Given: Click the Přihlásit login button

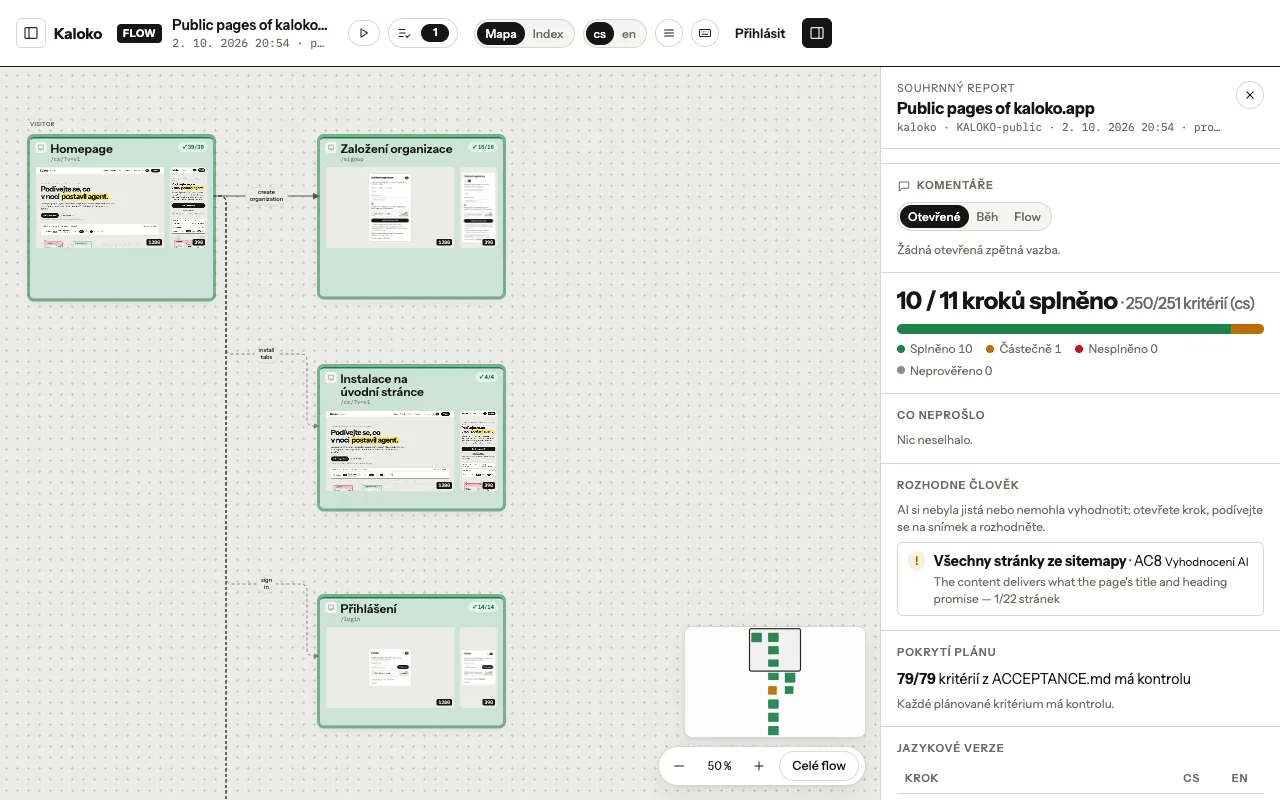Looking at the screenshot, I should pos(760,33).
